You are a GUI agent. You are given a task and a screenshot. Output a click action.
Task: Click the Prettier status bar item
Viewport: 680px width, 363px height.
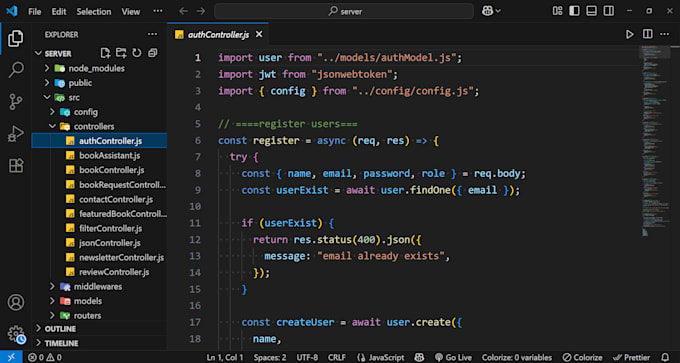point(632,357)
